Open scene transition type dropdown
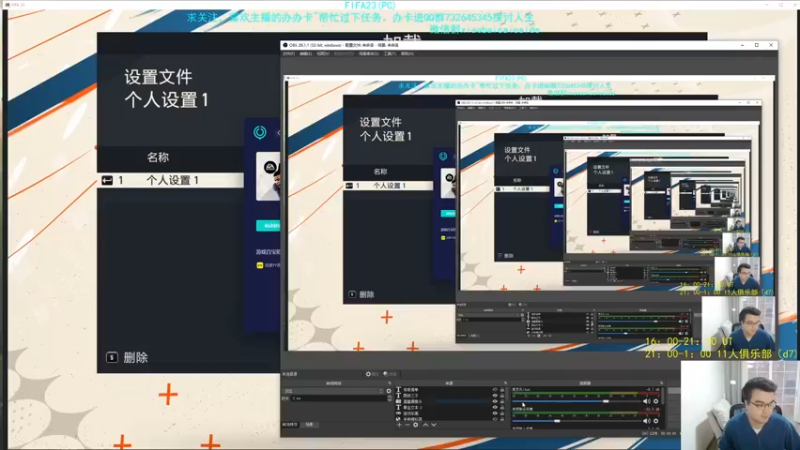The image size is (800, 450). pyautogui.click(x=333, y=391)
